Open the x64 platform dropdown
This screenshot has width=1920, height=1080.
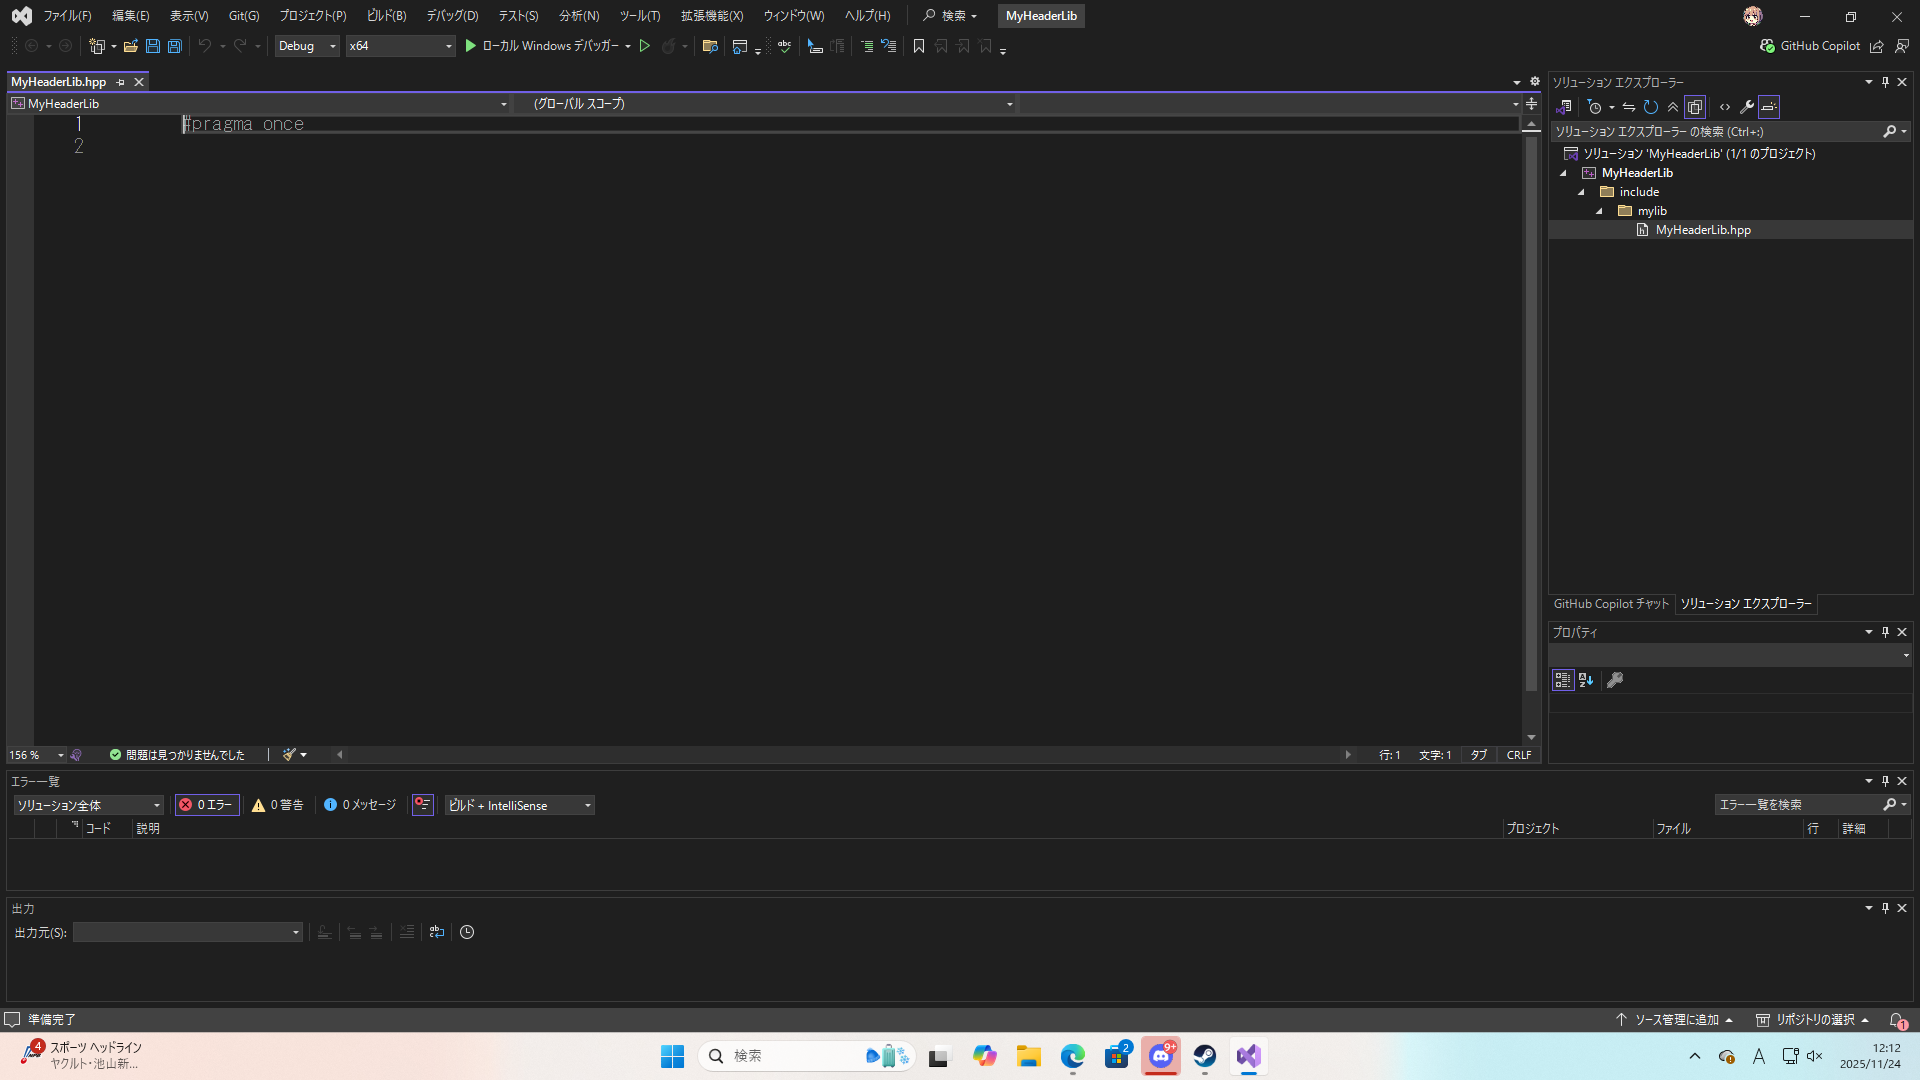click(x=400, y=46)
